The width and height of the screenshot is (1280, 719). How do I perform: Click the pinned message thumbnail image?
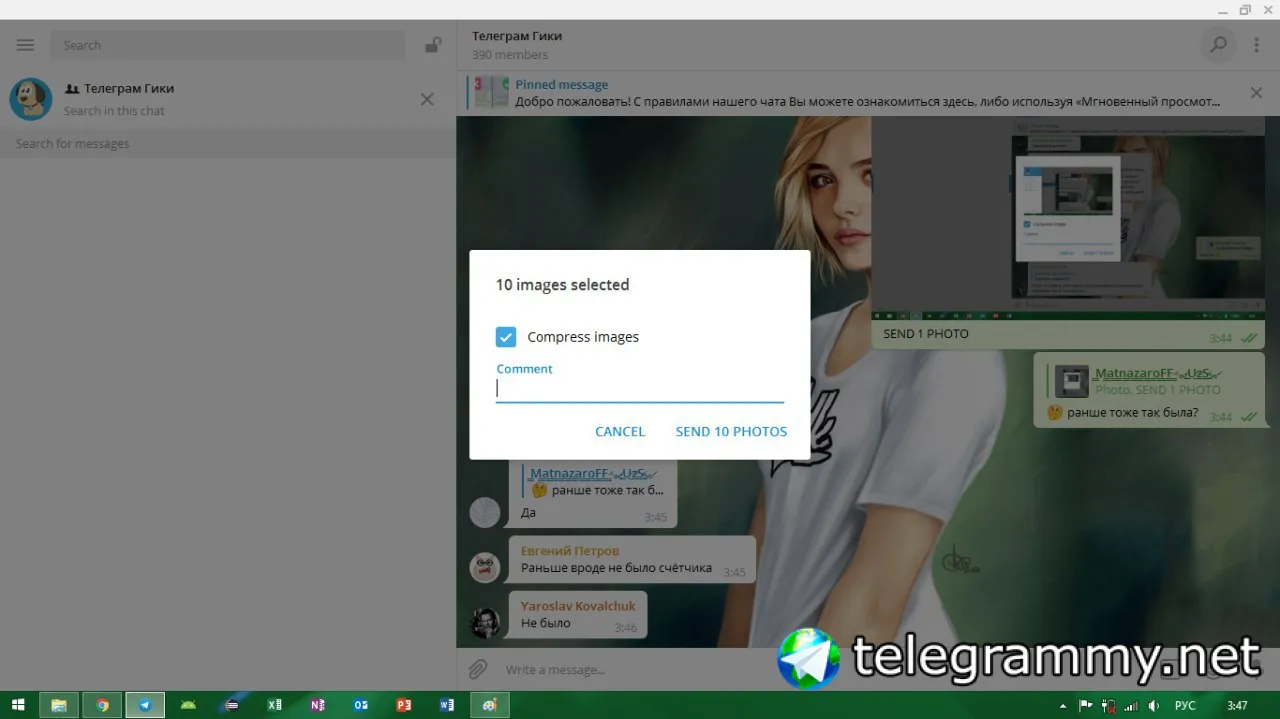click(491, 93)
